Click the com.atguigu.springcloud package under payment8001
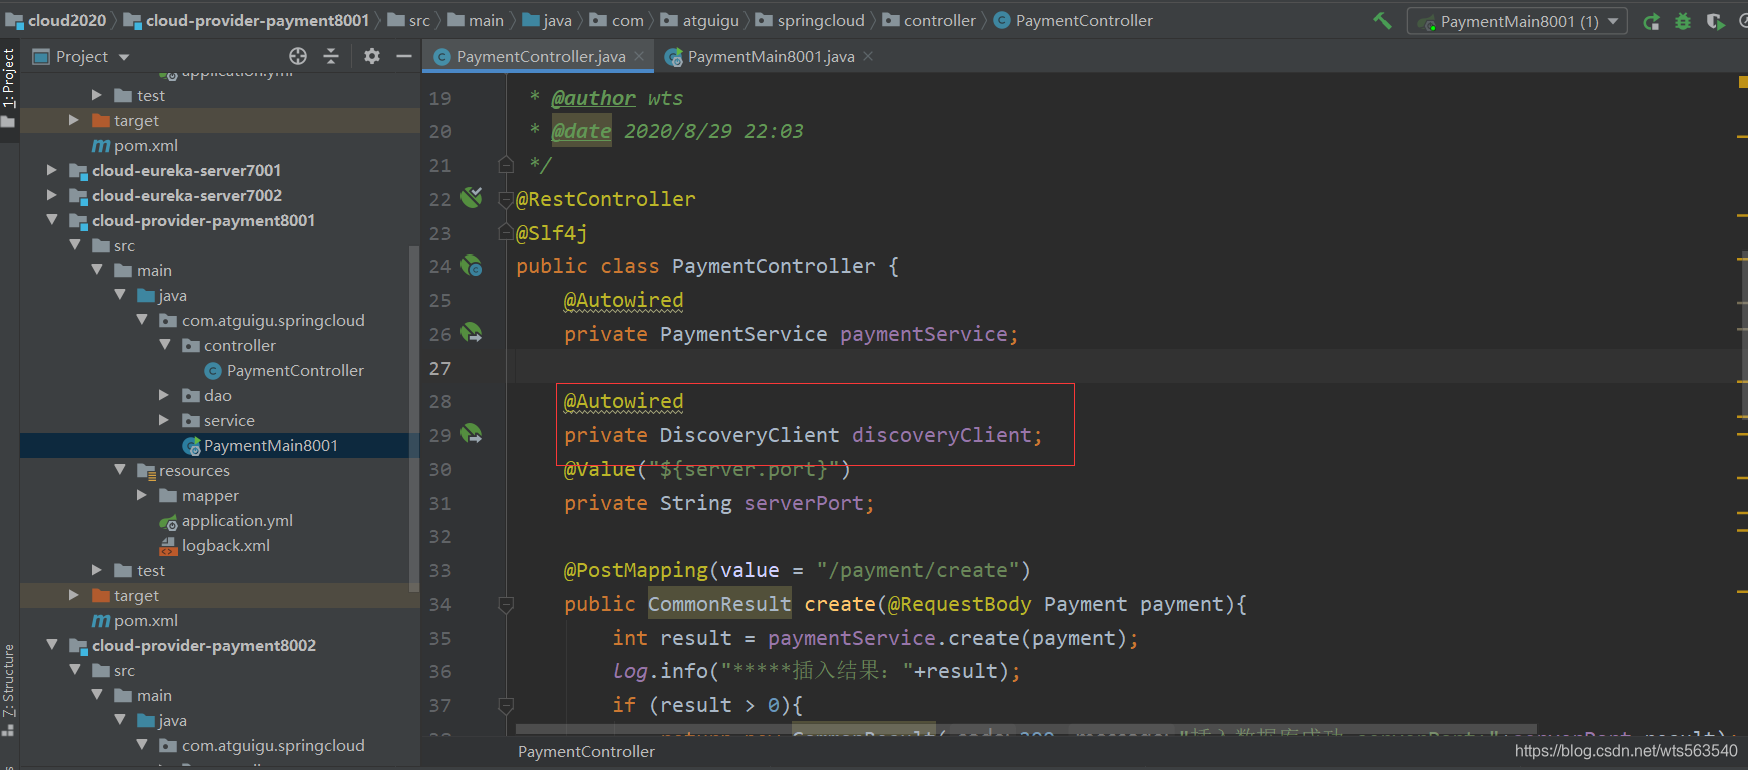Screen dimensions: 1748x770 262,320
